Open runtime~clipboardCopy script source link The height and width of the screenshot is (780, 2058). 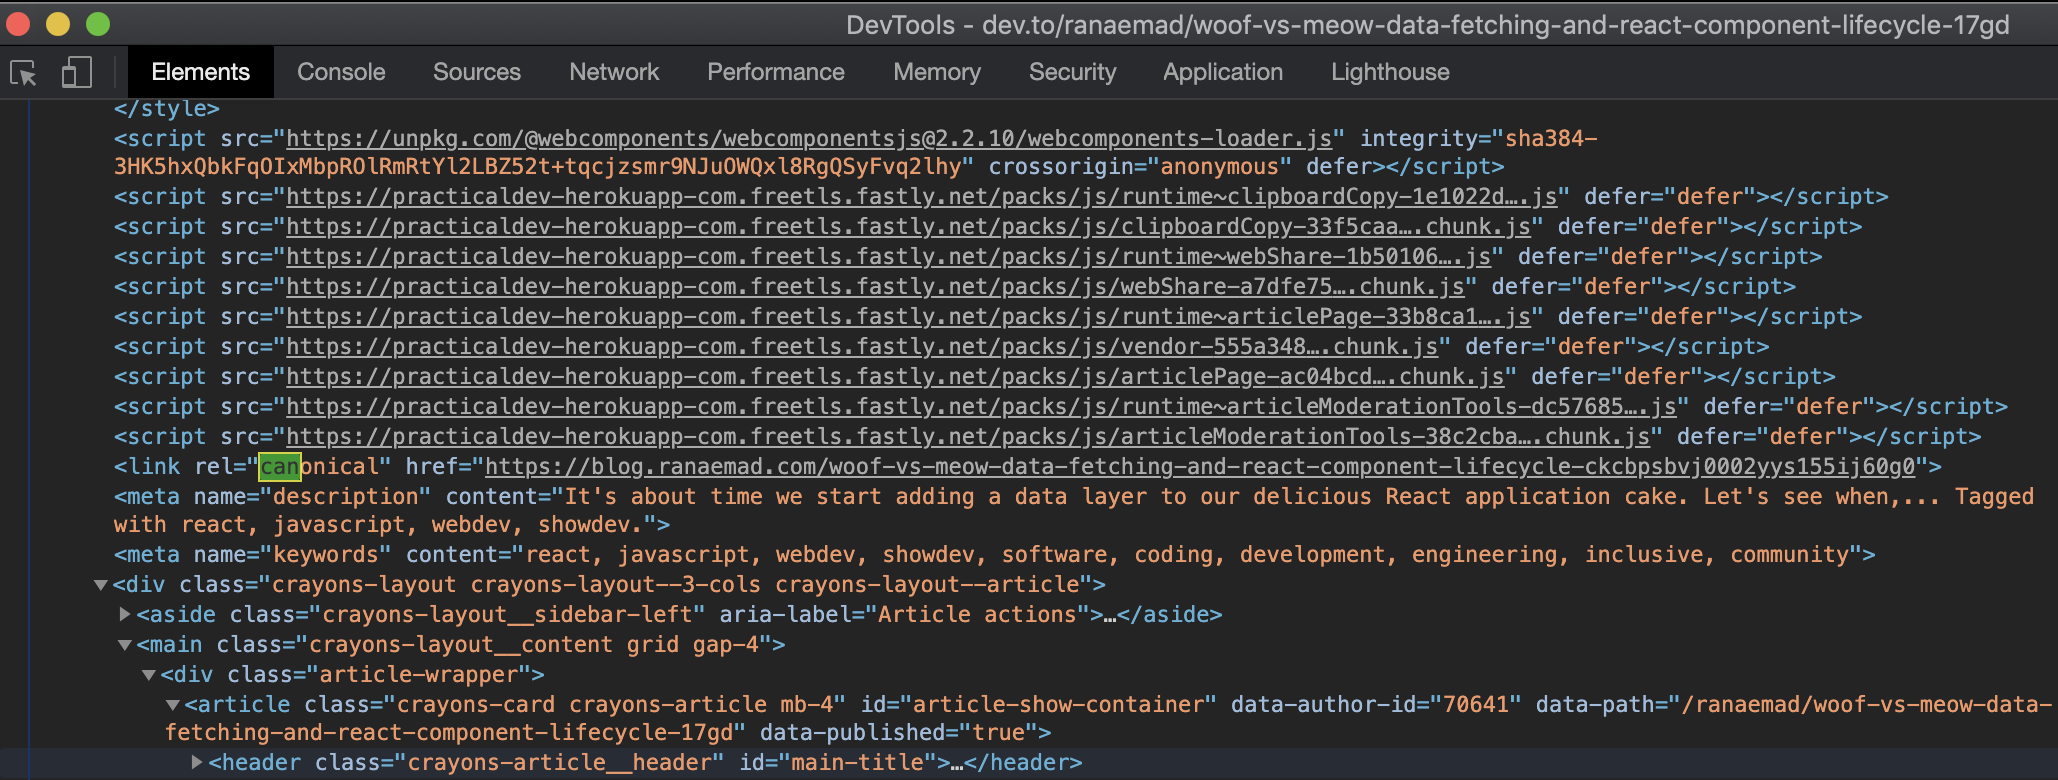[922, 196]
